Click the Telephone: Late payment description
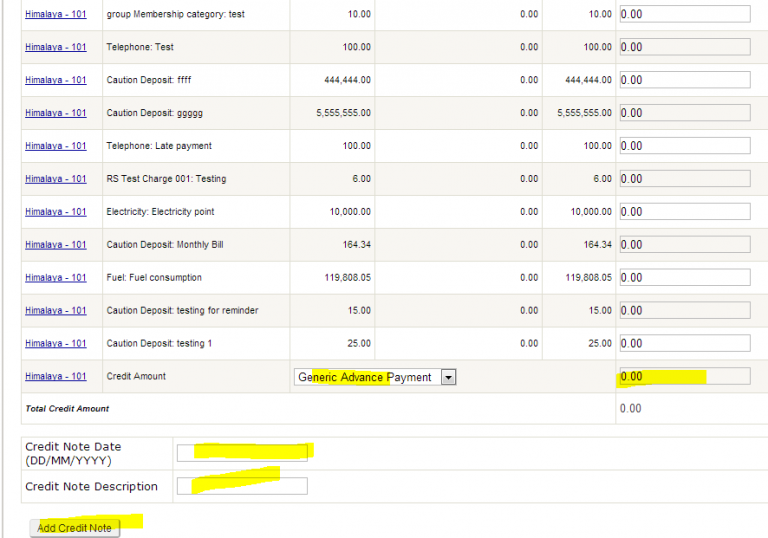 159,146
